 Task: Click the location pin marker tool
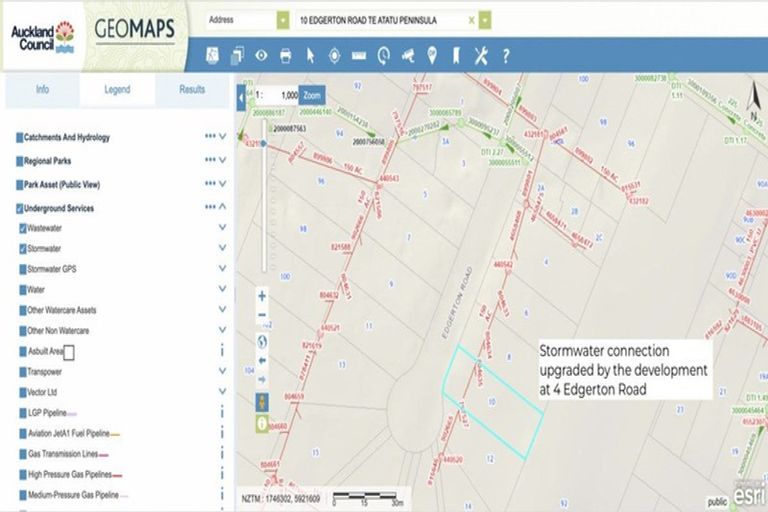pyautogui.click(x=432, y=56)
